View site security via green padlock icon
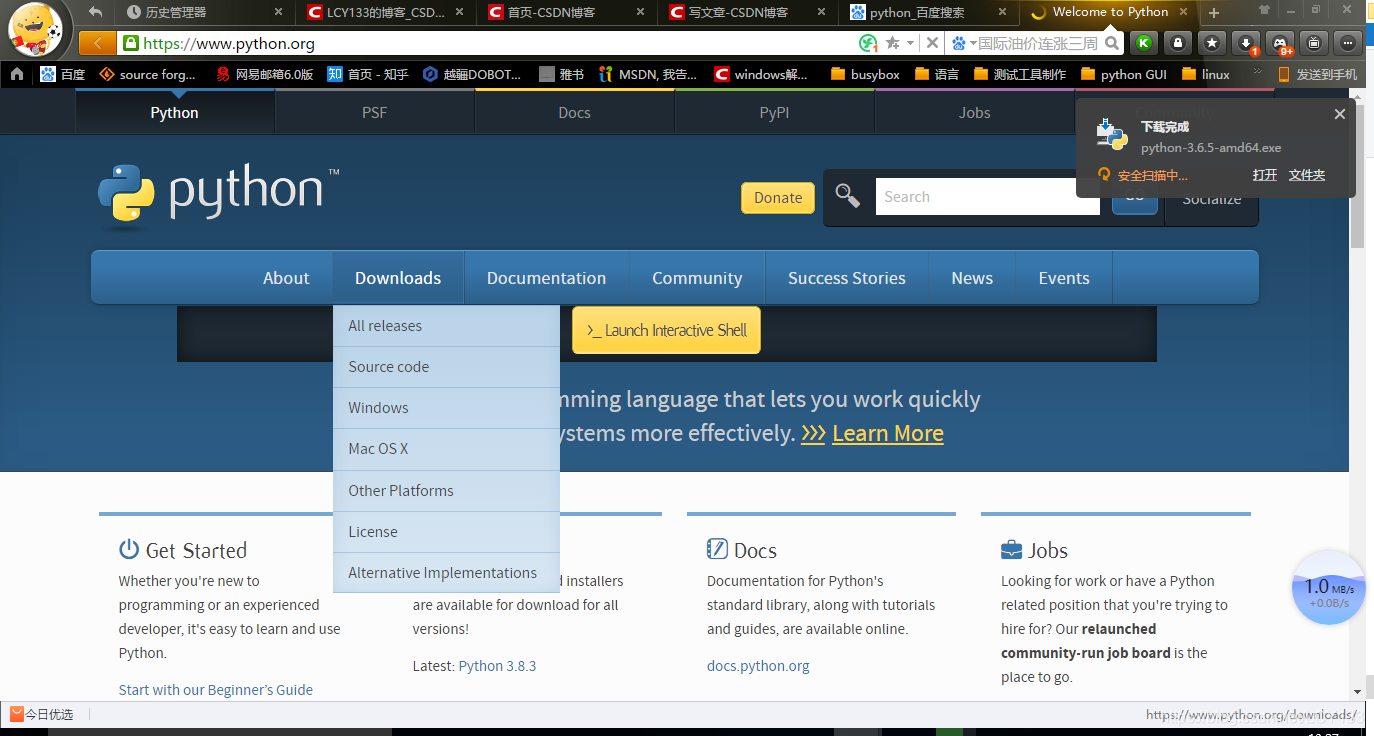This screenshot has width=1374, height=736. (x=130, y=43)
